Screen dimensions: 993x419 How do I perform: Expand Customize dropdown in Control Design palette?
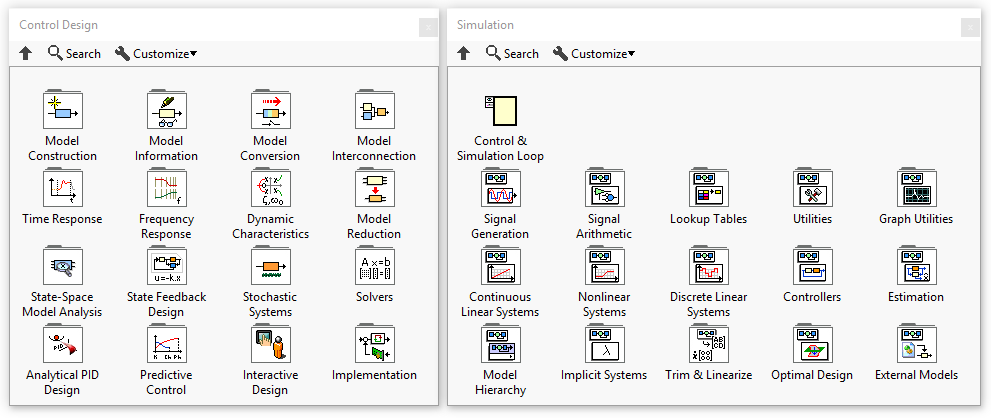pyautogui.click(x=156, y=54)
